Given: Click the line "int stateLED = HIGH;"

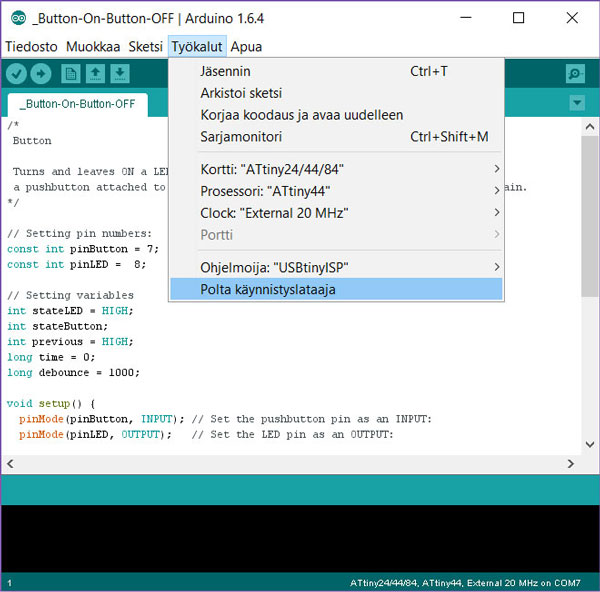Looking at the screenshot, I should 70,311.
